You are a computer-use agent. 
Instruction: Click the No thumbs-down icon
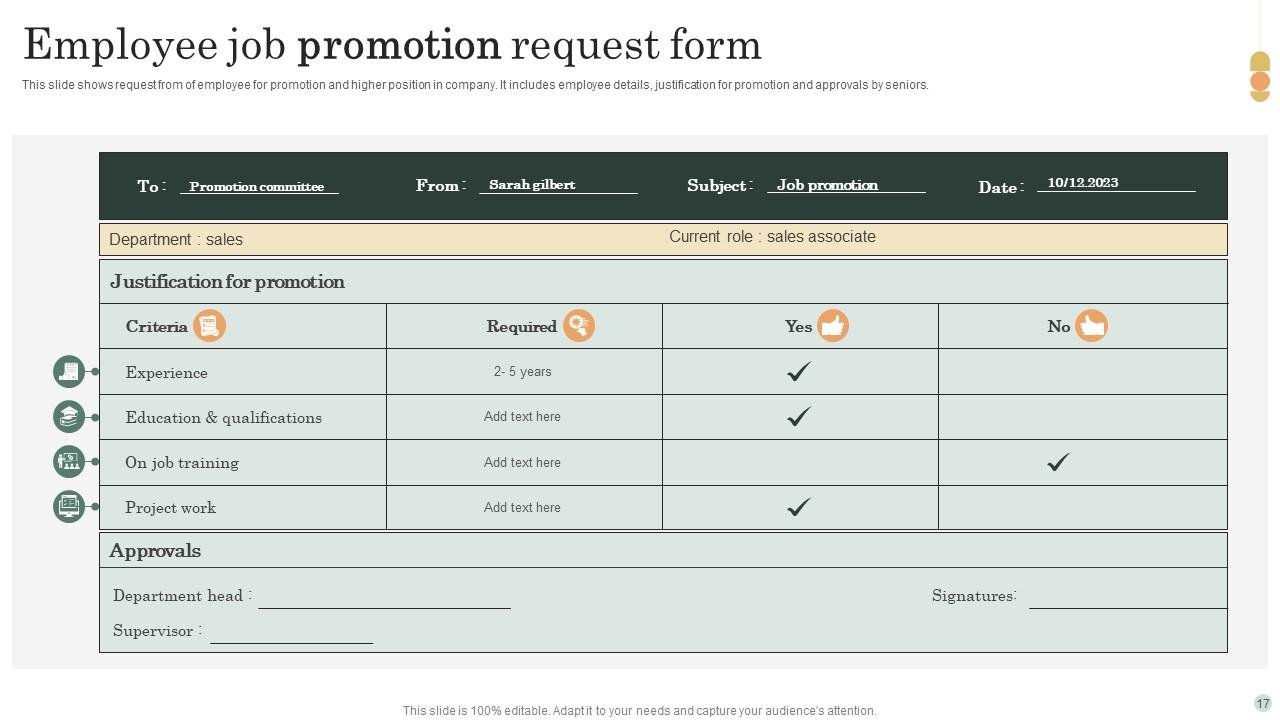(x=1091, y=326)
